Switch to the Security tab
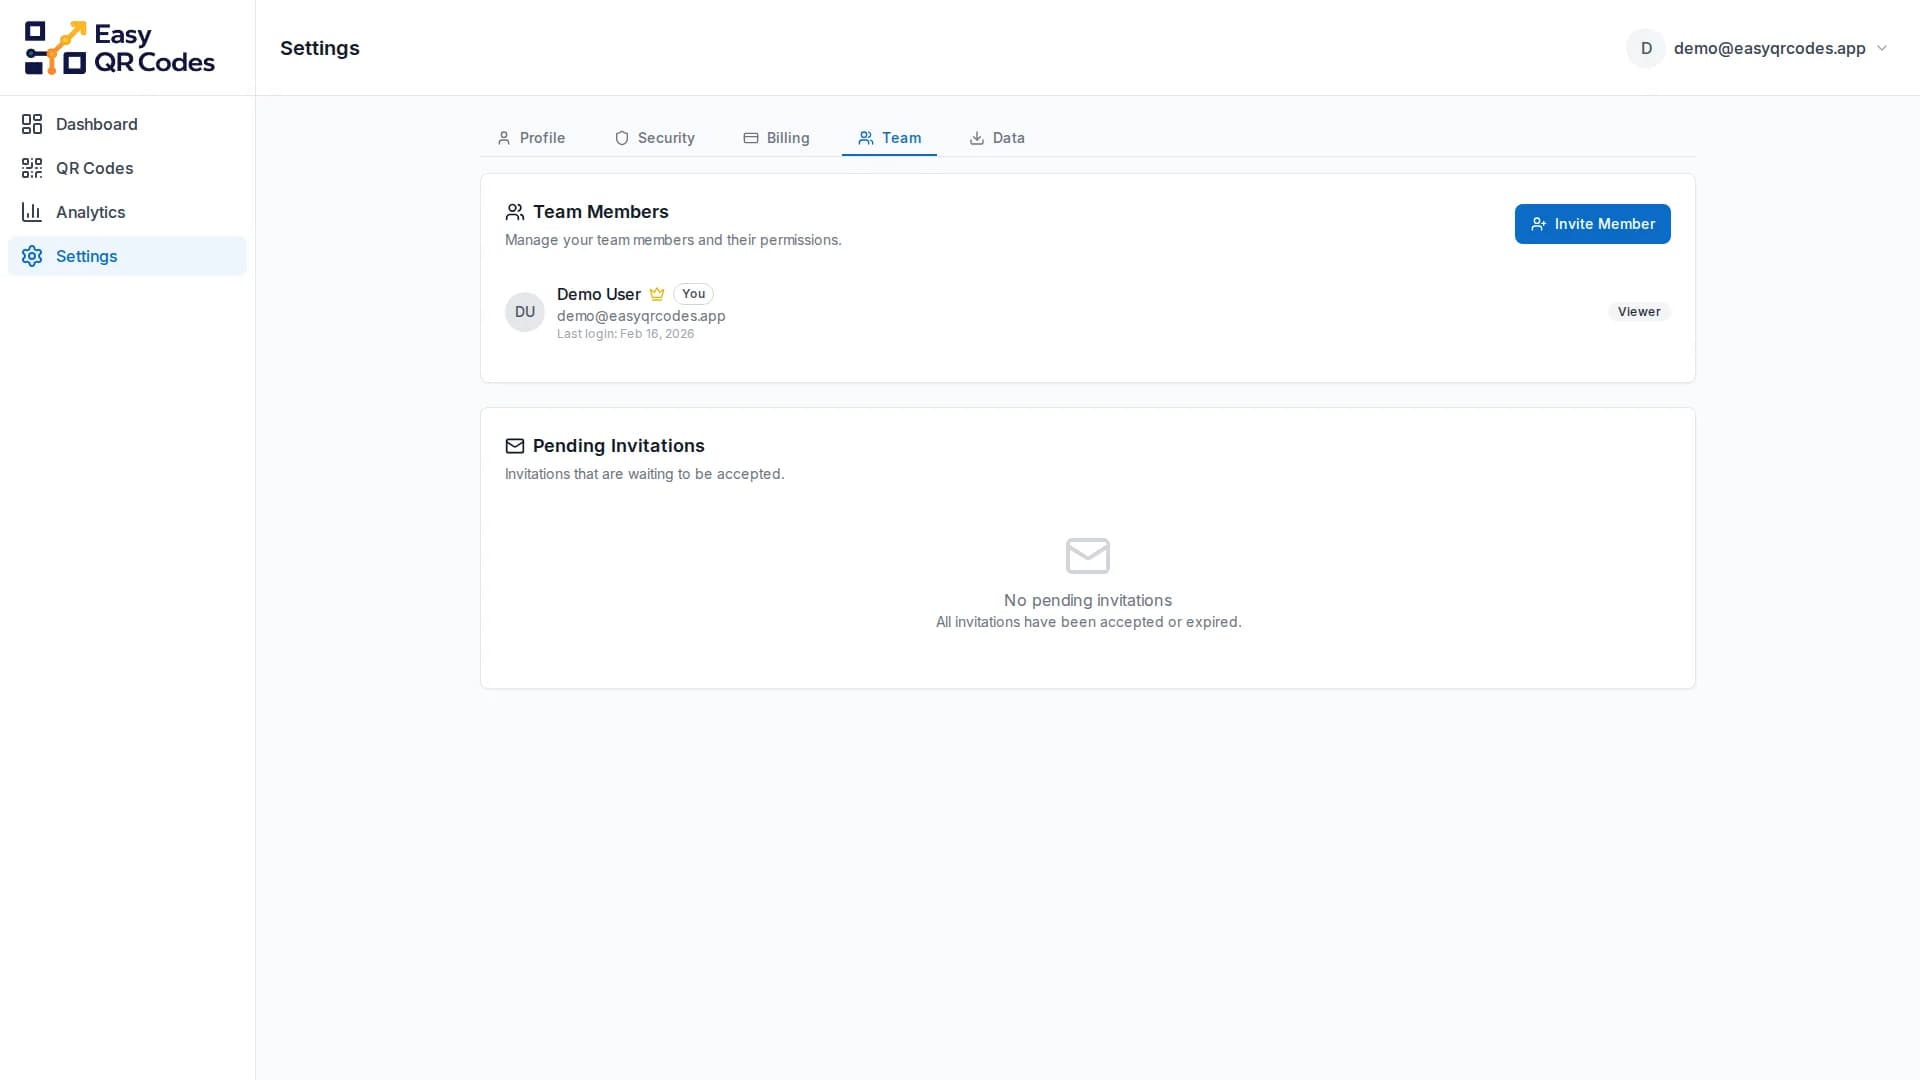The height and width of the screenshot is (1080, 1920). (x=655, y=138)
